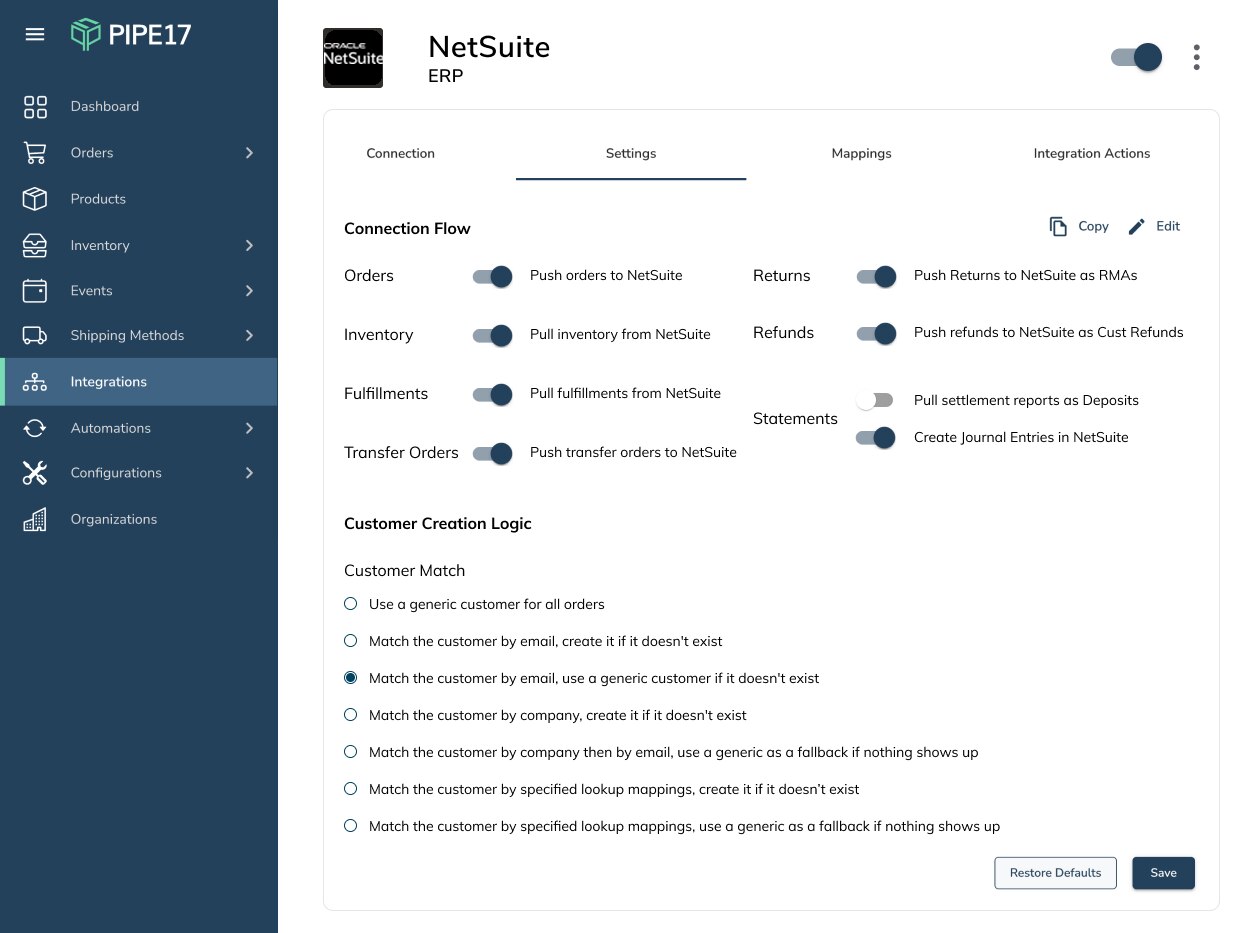The width and height of the screenshot is (1244, 933).
Task: Enable Pull settlement reports as Deposits
Action: click(875, 400)
